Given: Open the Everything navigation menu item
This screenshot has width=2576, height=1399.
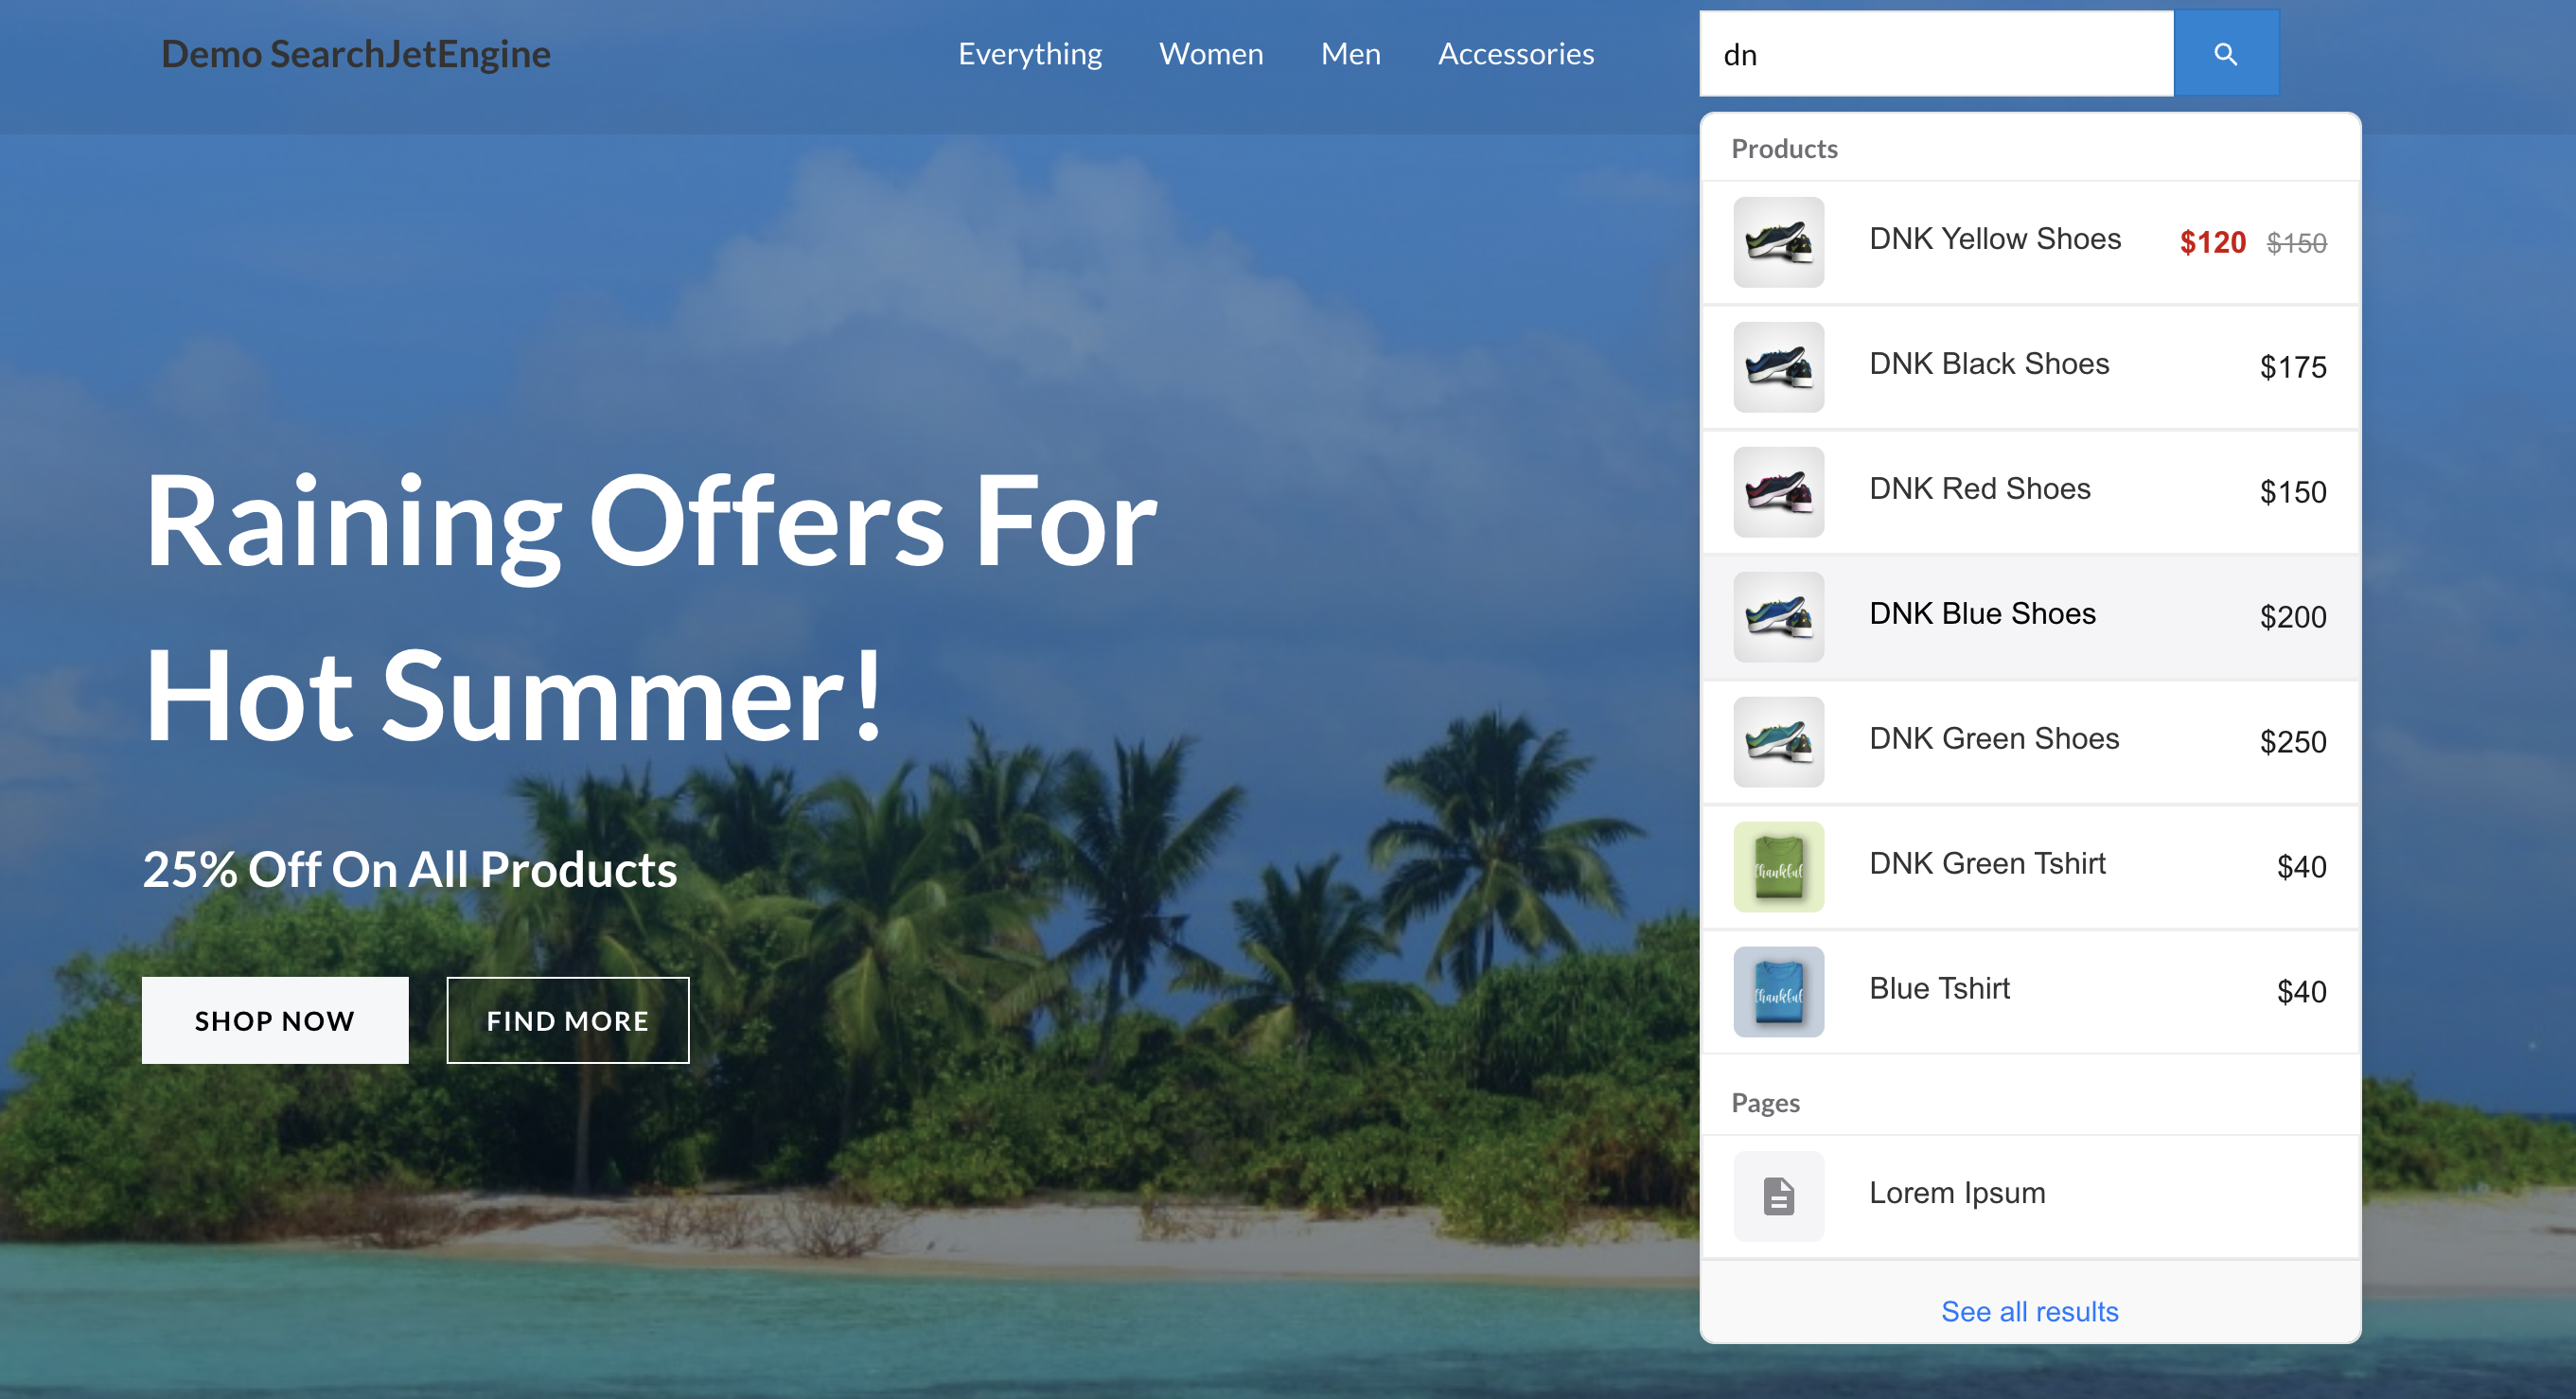Looking at the screenshot, I should coord(1030,54).
